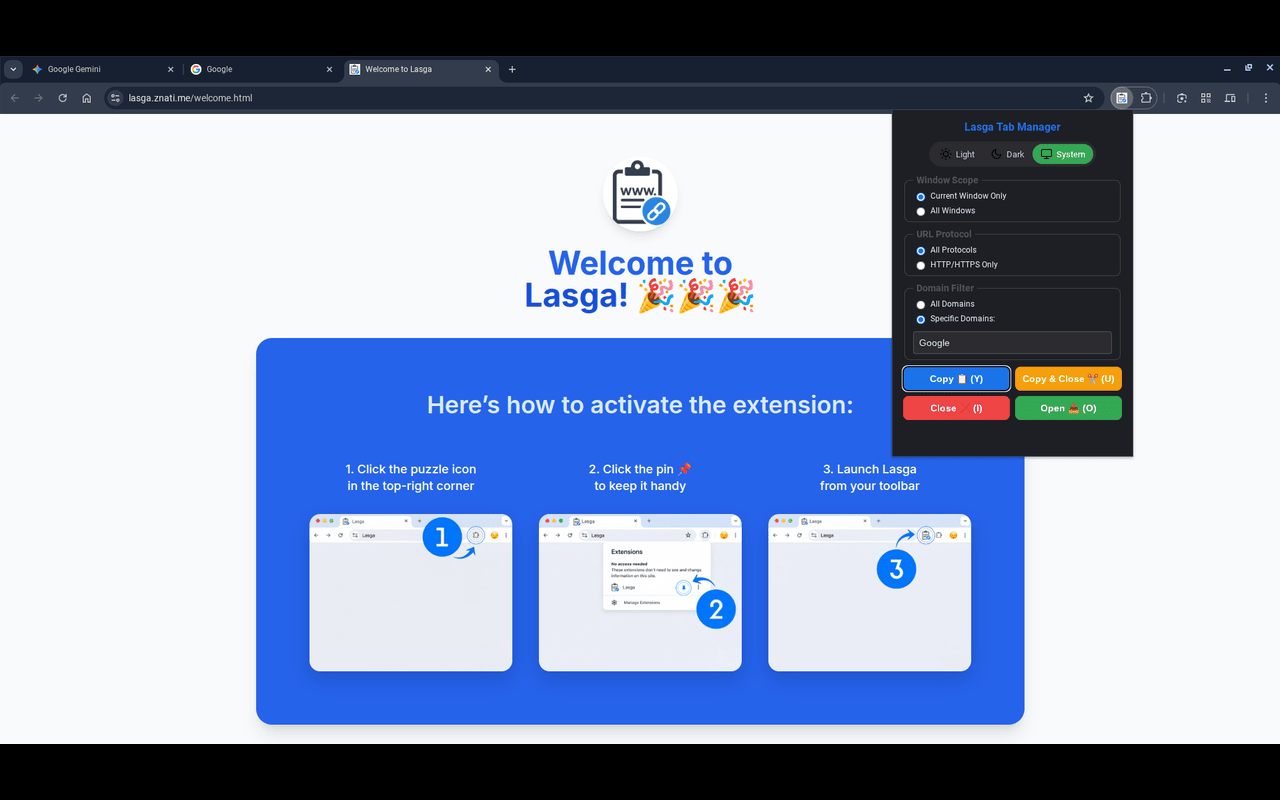Click the Lasga Tab Manager title
The height and width of the screenshot is (800, 1280).
click(x=1012, y=127)
